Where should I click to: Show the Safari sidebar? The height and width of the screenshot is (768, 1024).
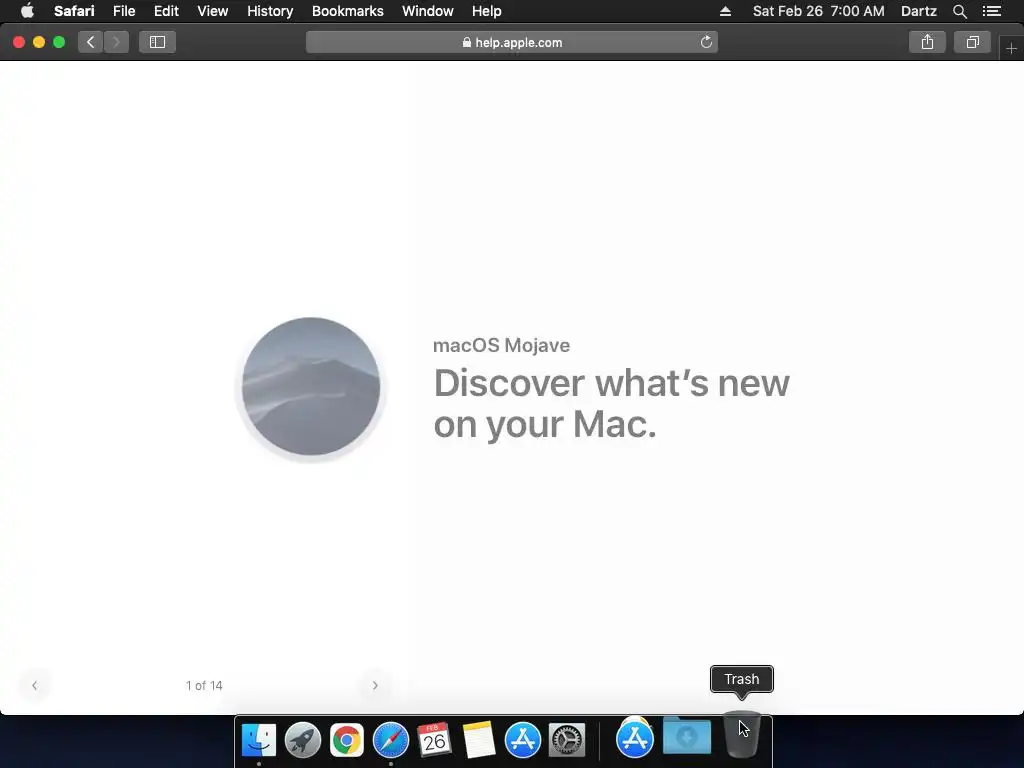(157, 42)
